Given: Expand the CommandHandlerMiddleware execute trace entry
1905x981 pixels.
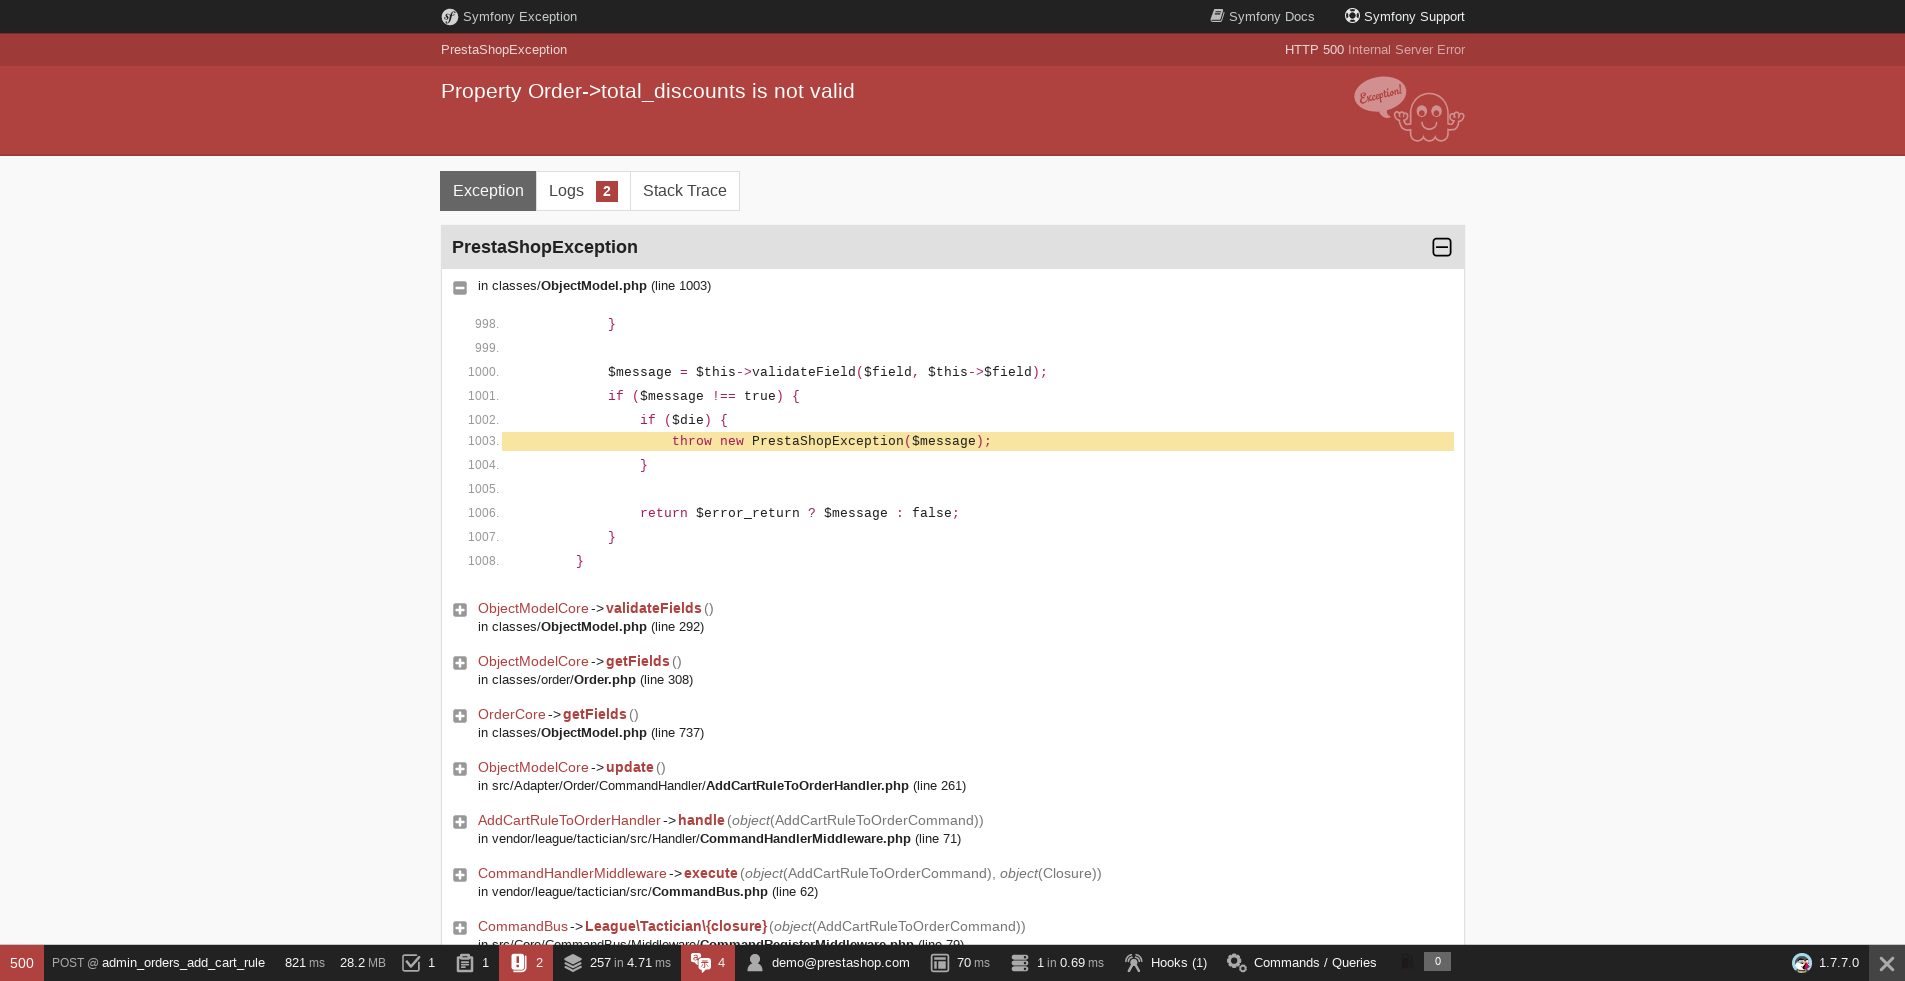Looking at the screenshot, I should pyautogui.click(x=460, y=875).
